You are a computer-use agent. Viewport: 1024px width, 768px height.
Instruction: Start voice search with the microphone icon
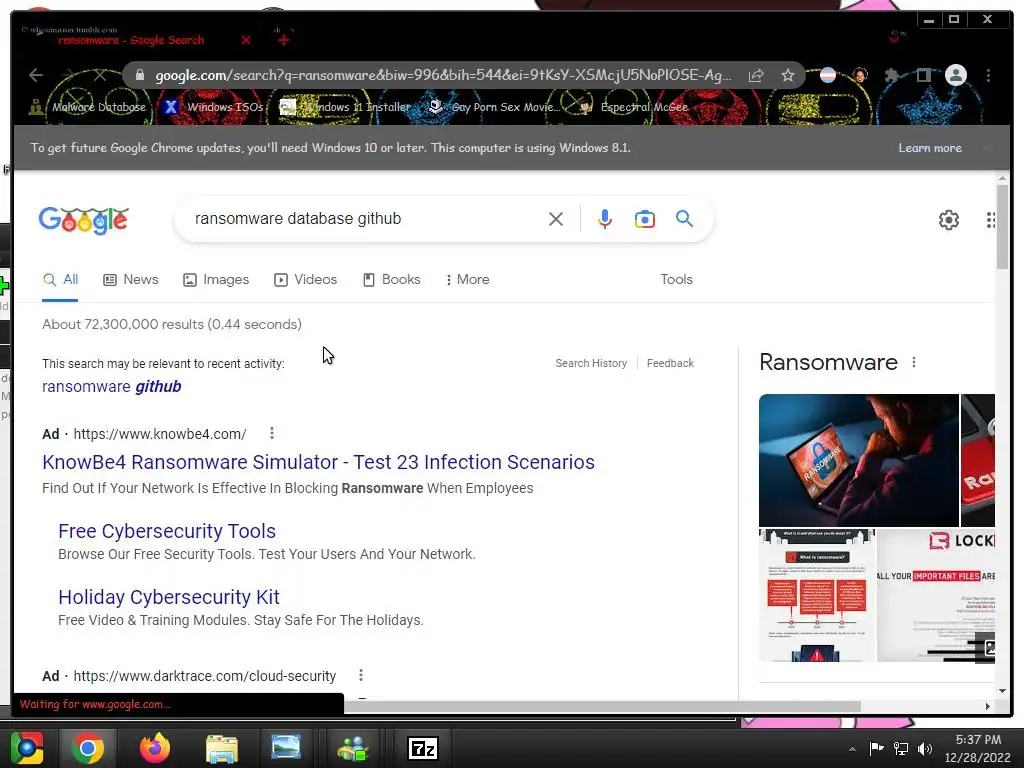click(605, 219)
